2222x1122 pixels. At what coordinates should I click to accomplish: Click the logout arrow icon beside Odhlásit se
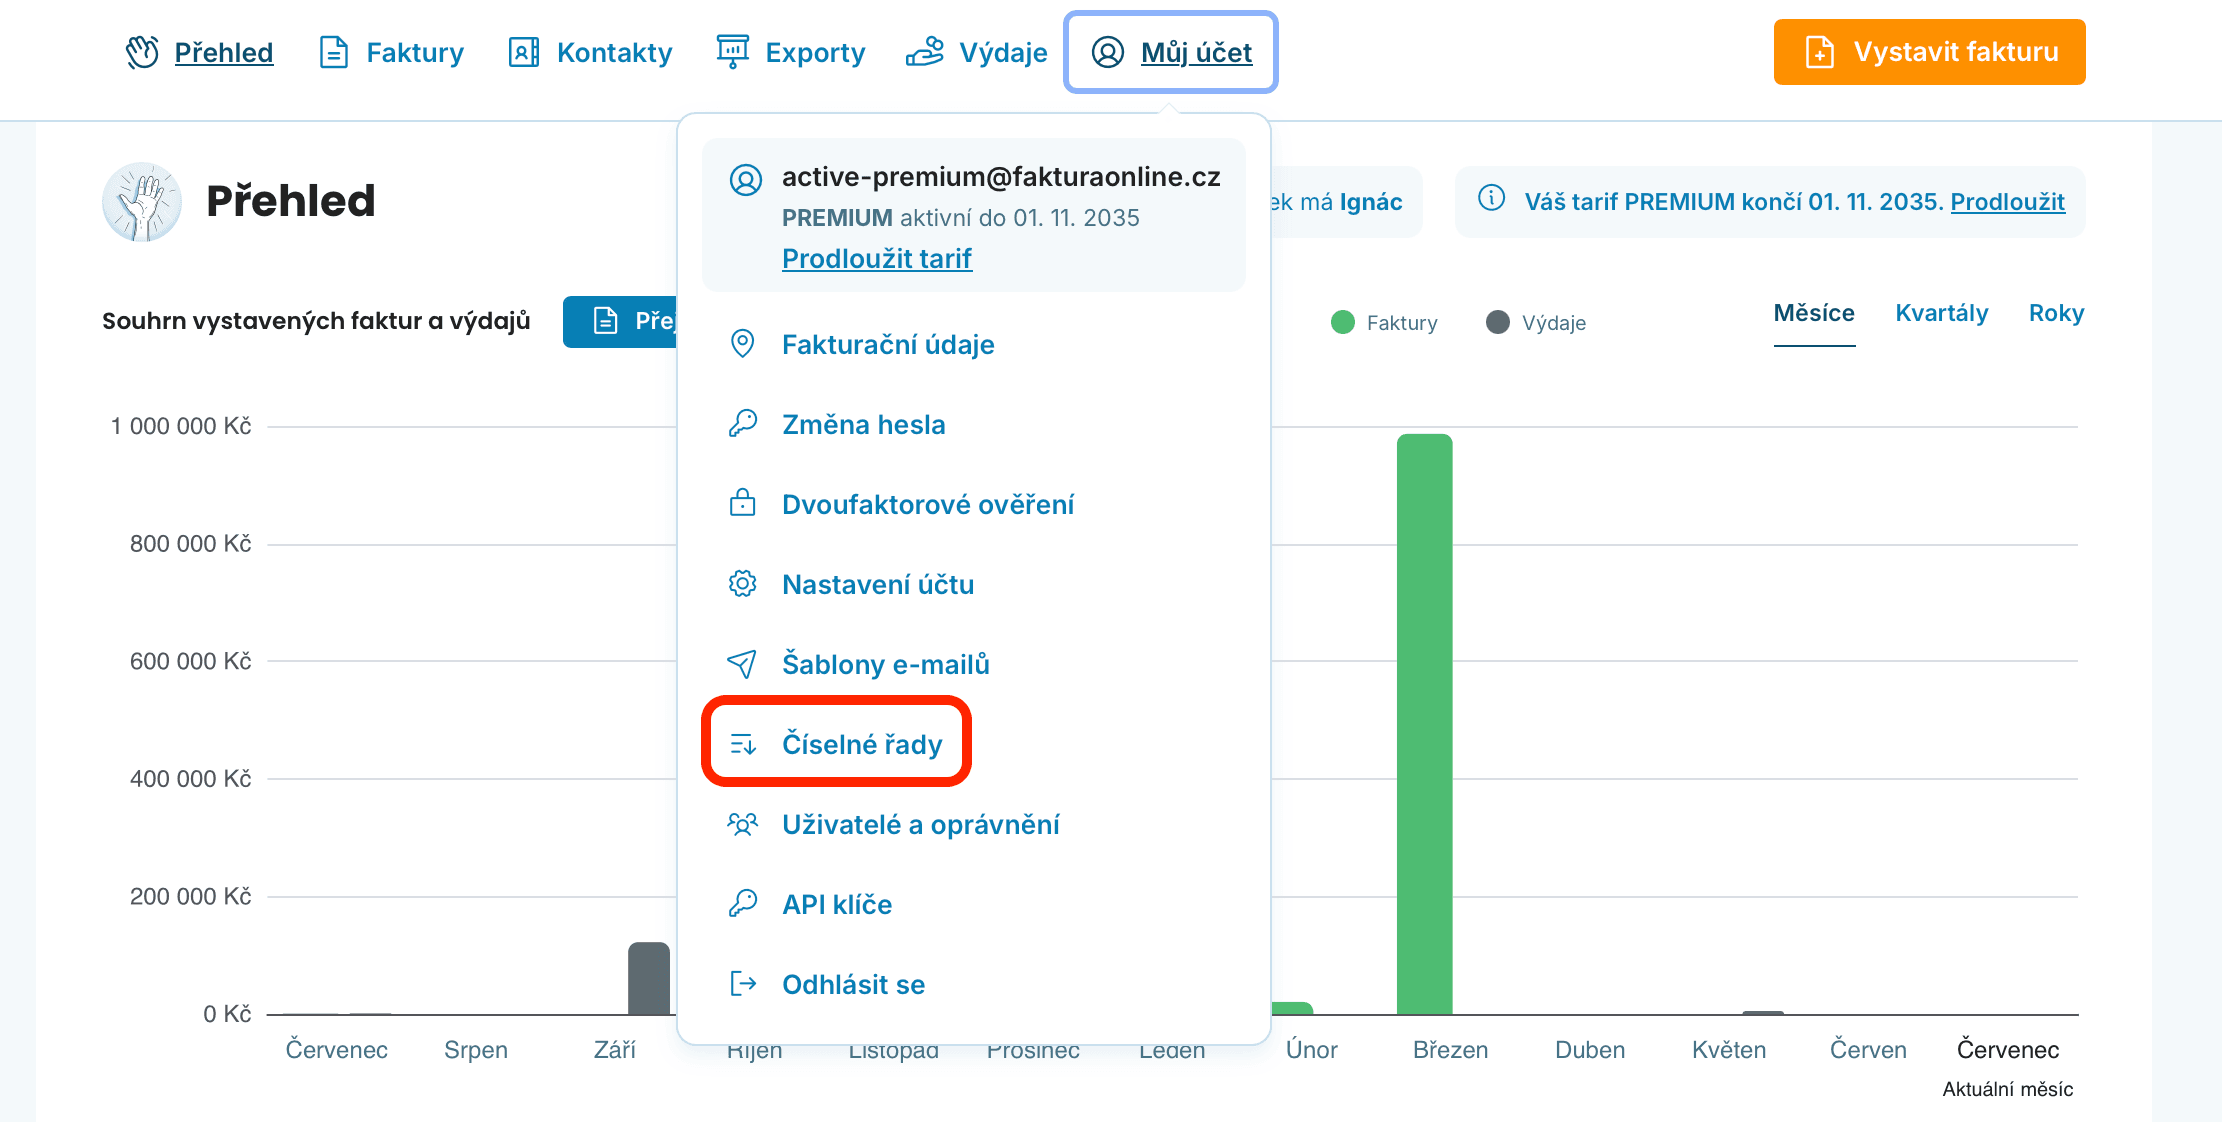point(742,984)
